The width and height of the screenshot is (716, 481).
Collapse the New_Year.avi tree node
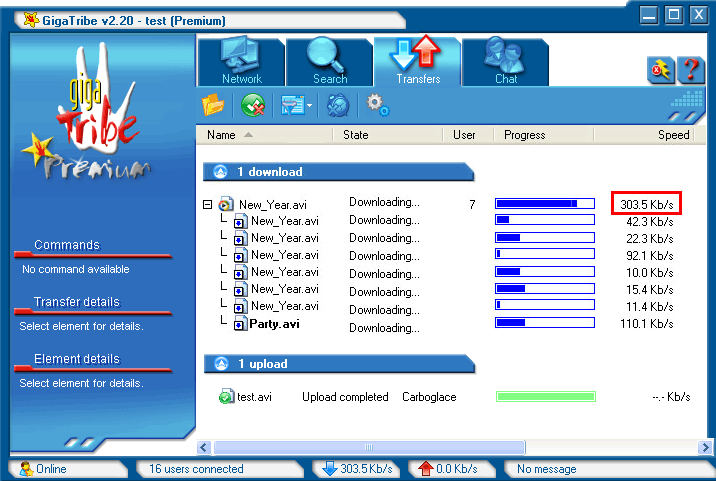point(207,204)
